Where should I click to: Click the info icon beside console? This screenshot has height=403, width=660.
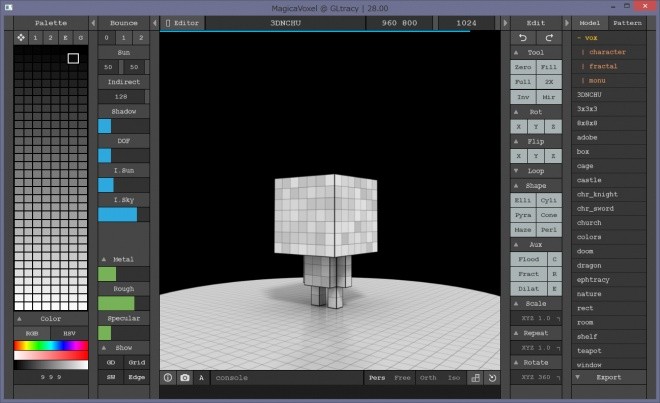[168, 378]
